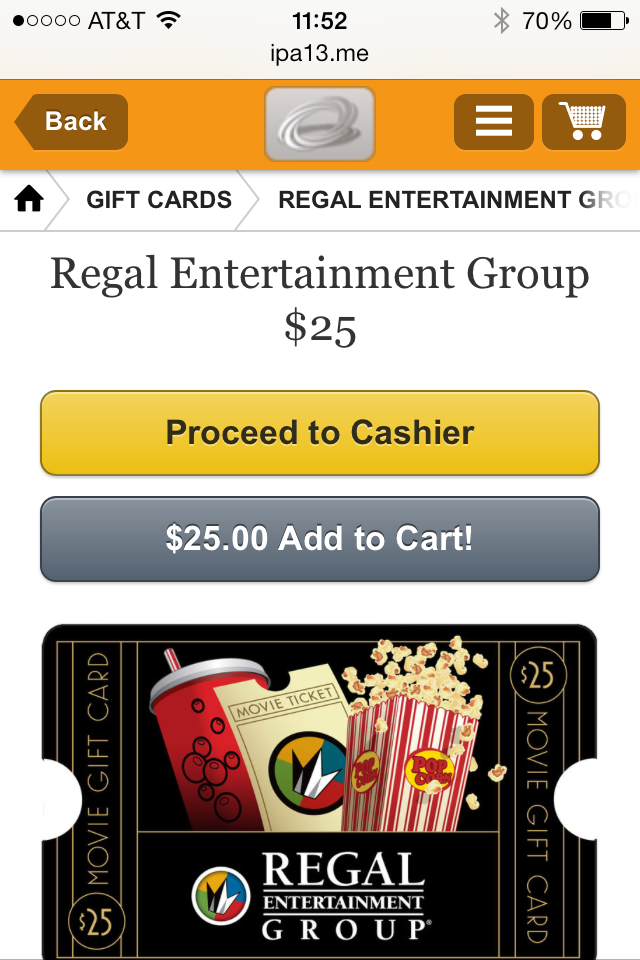The width and height of the screenshot is (640, 960).
Task: Tap the Bluetooth status icon
Action: tap(502, 21)
